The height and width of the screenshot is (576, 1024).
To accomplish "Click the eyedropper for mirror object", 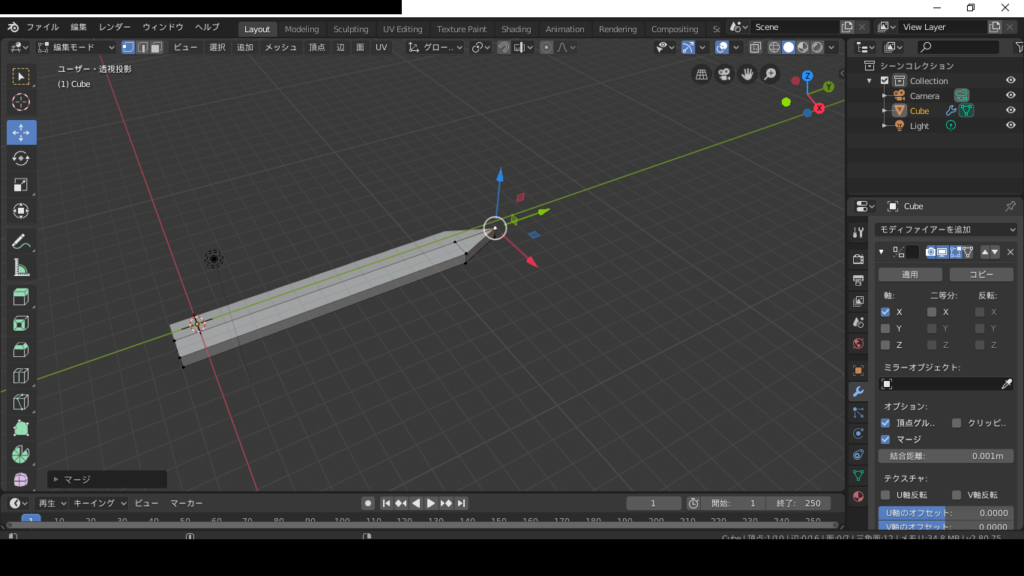I will pos(1007,384).
